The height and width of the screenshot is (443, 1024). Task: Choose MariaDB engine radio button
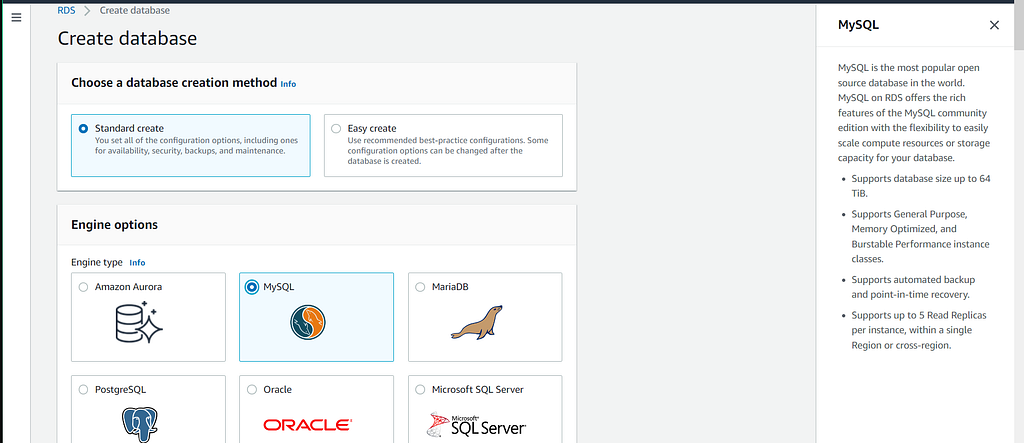coord(420,287)
